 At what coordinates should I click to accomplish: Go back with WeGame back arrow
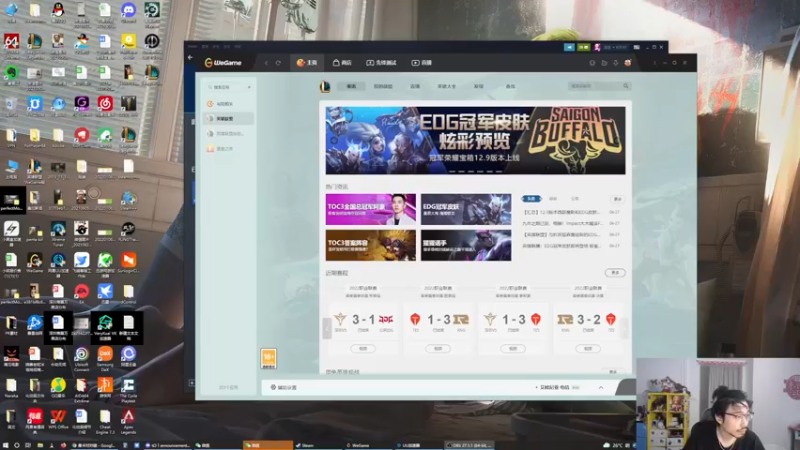click(x=266, y=63)
